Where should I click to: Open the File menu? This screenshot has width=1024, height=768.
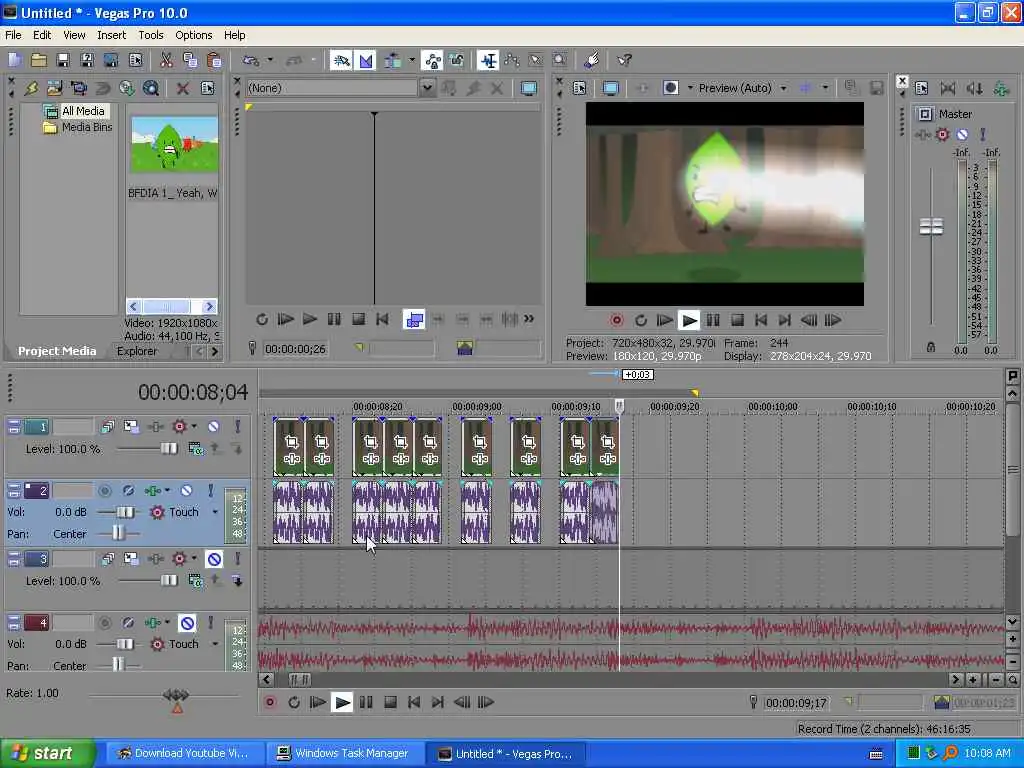[13, 35]
